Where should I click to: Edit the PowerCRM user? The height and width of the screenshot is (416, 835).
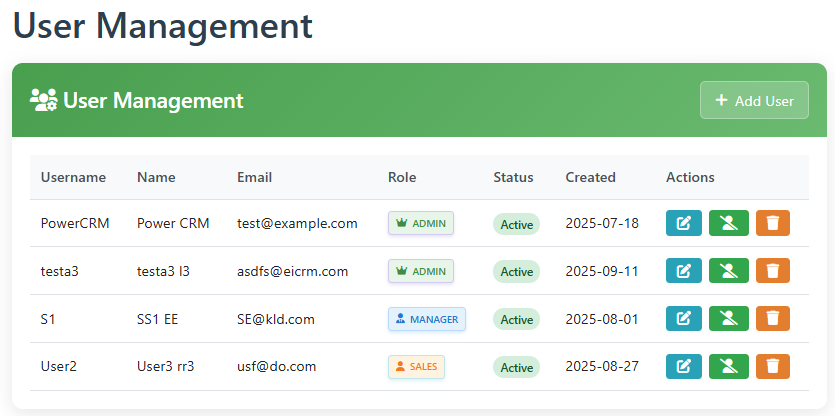click(x=684, y=223)
